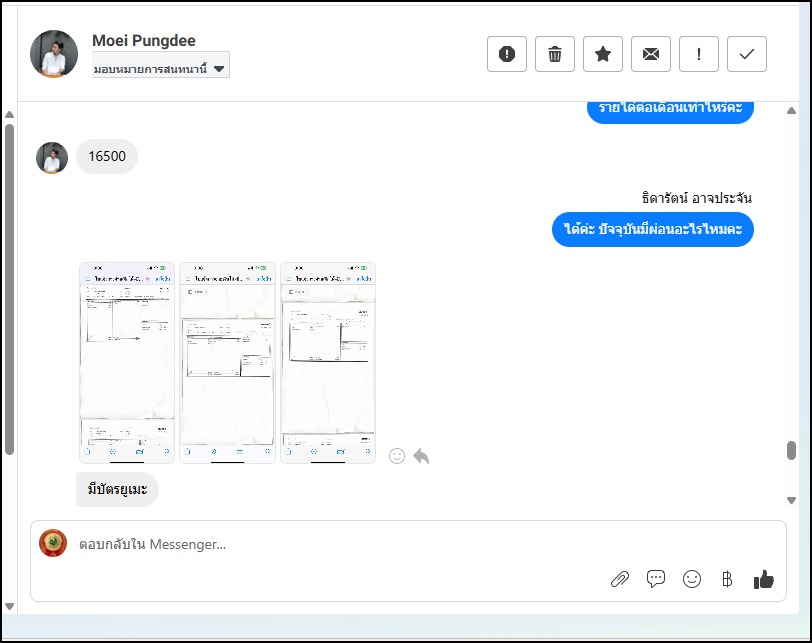The image size is (812, 643).
Task: Open Moei Pungdee's header profile photo
Action: point(54,54)
